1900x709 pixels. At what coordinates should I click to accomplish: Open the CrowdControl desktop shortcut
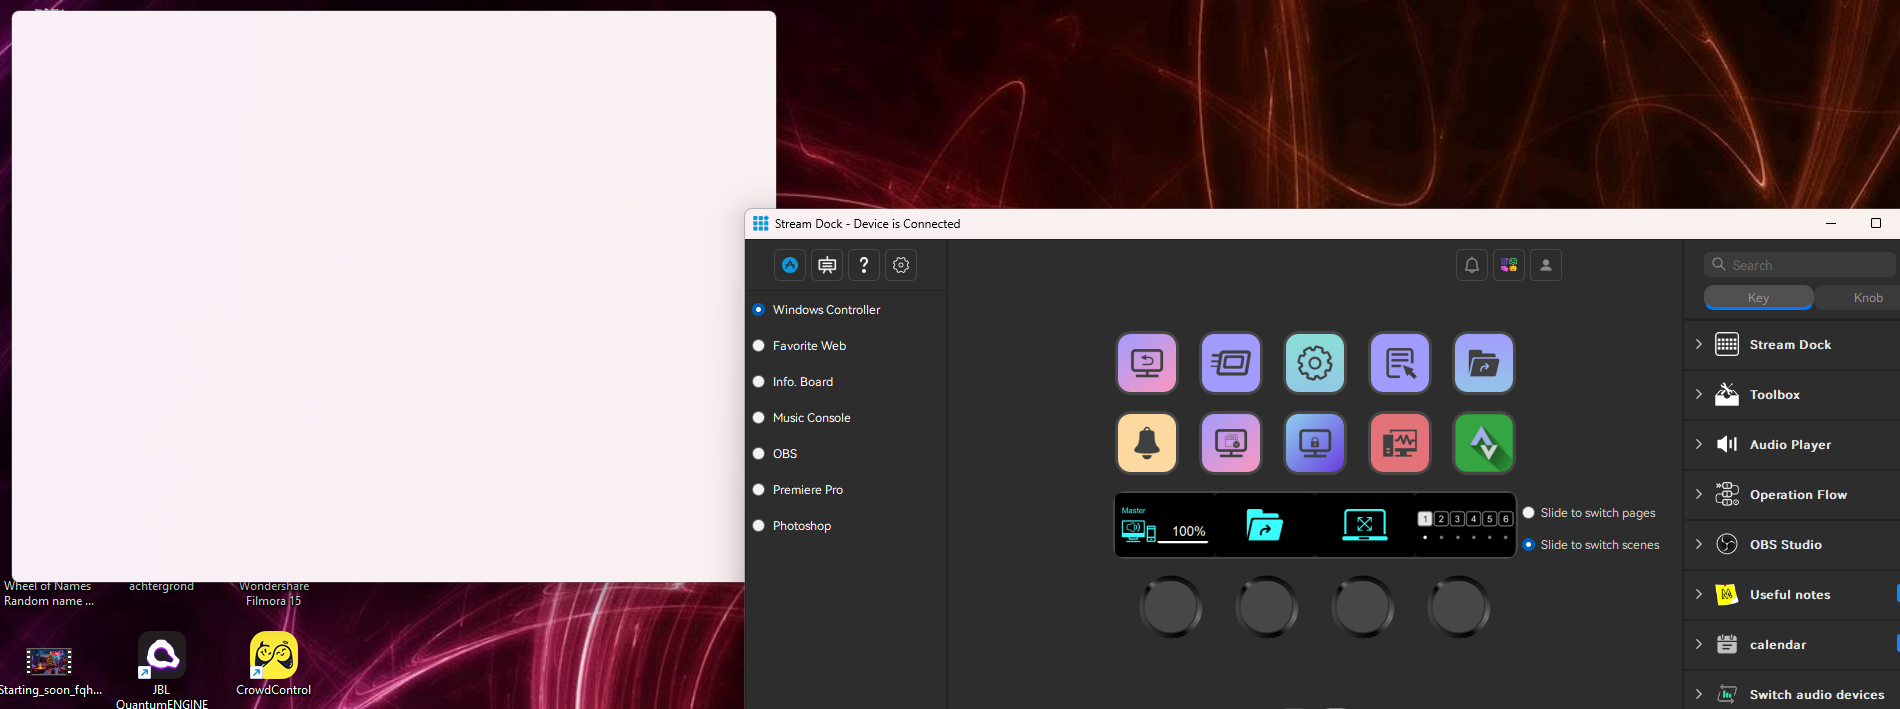point(273,663)
